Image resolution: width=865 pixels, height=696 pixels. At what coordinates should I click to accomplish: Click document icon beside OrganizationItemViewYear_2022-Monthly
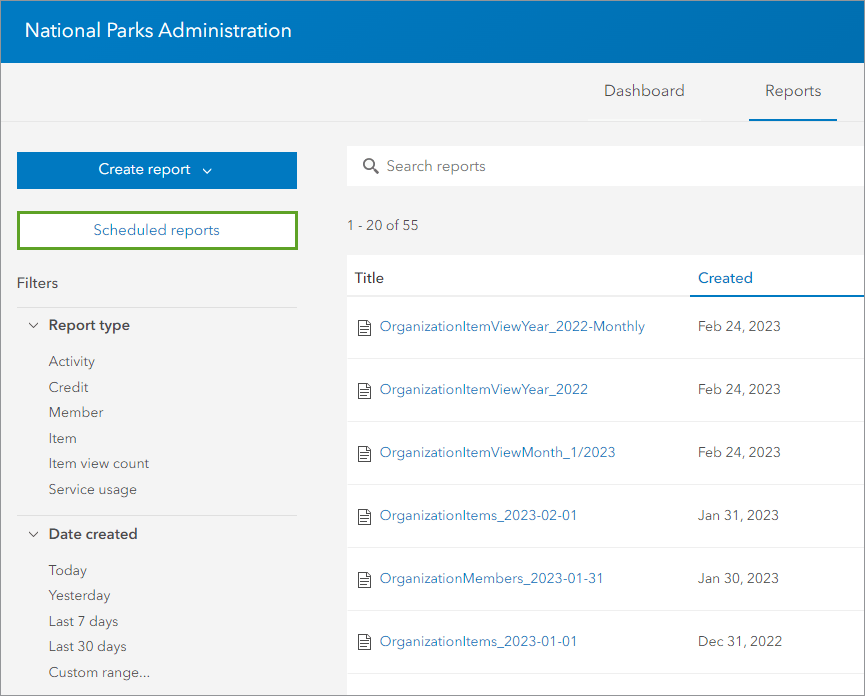pyautogui.click(x=365, y=327)
